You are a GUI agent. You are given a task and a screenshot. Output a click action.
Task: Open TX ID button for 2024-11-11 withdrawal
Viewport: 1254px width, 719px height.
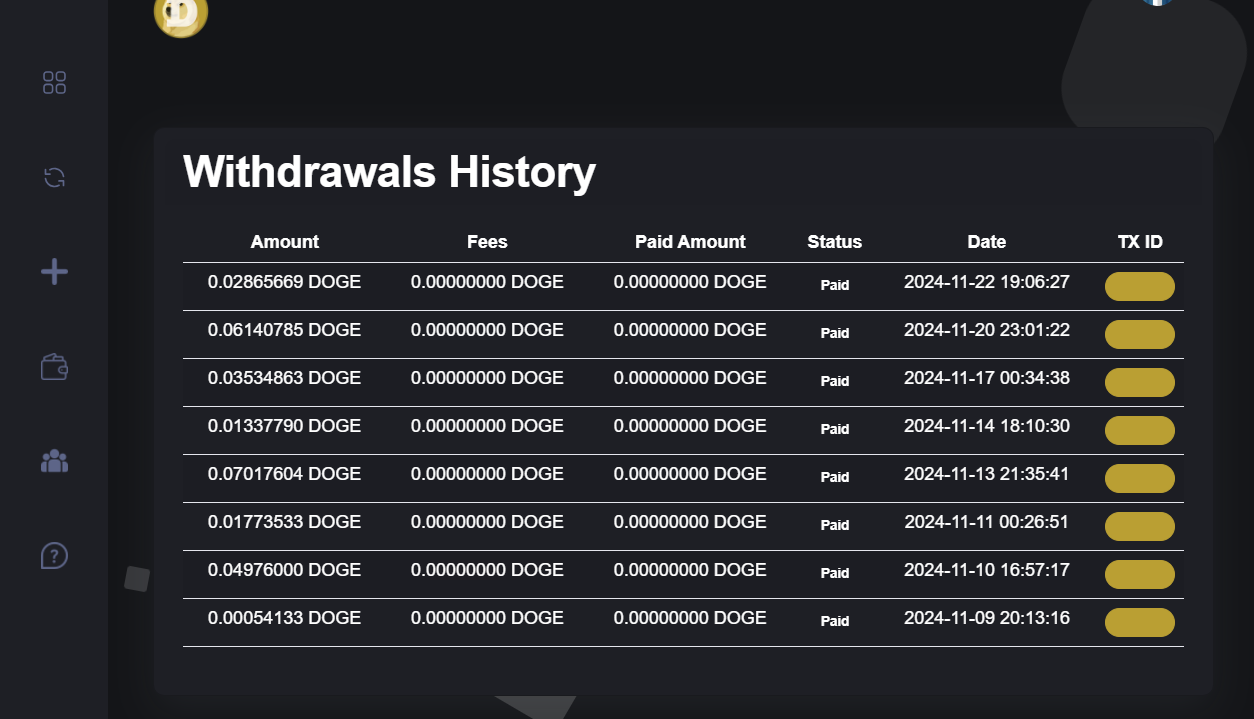tap(1139, 526)
